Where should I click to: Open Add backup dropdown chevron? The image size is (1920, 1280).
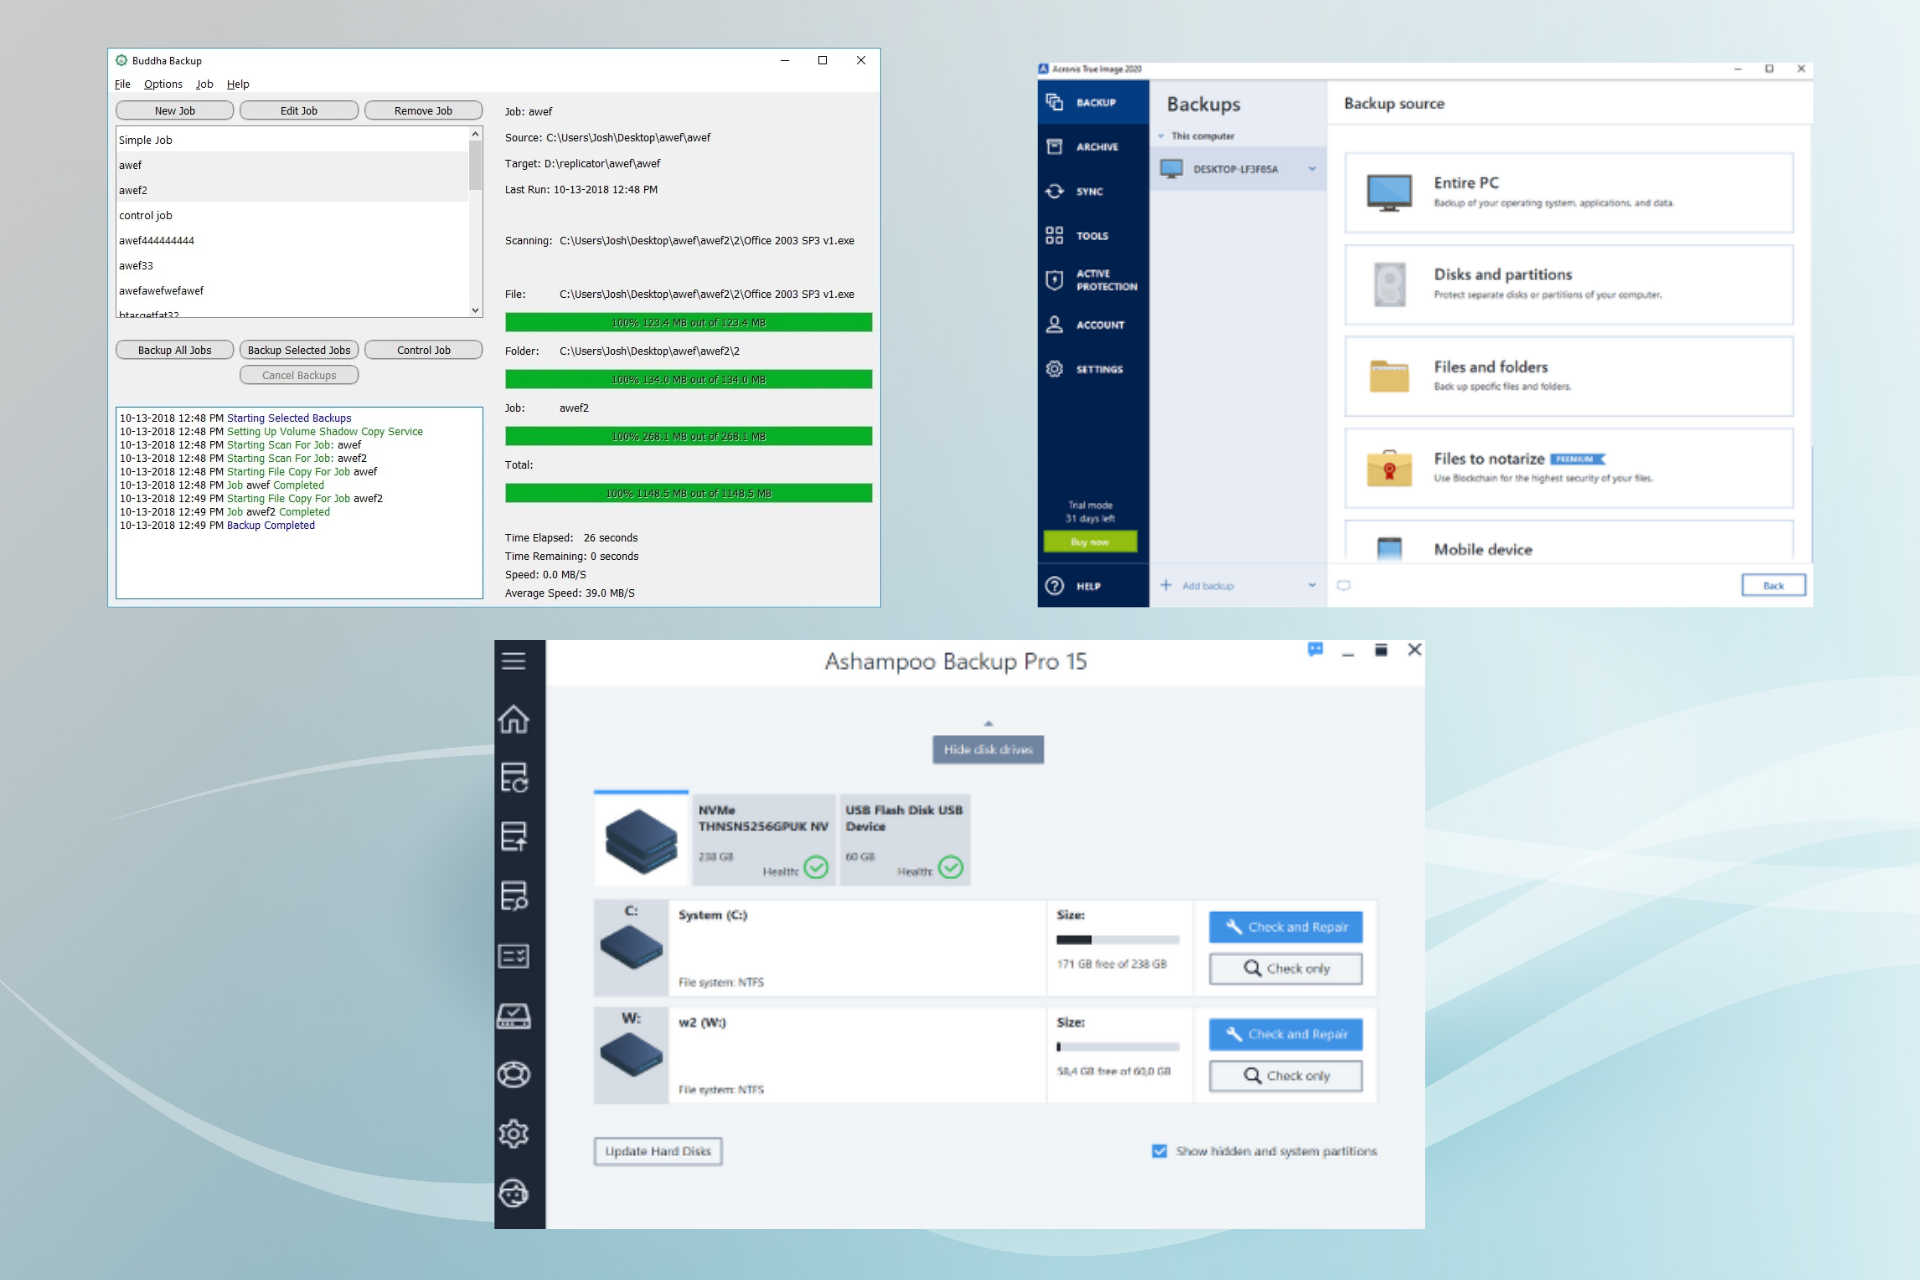1312,586
